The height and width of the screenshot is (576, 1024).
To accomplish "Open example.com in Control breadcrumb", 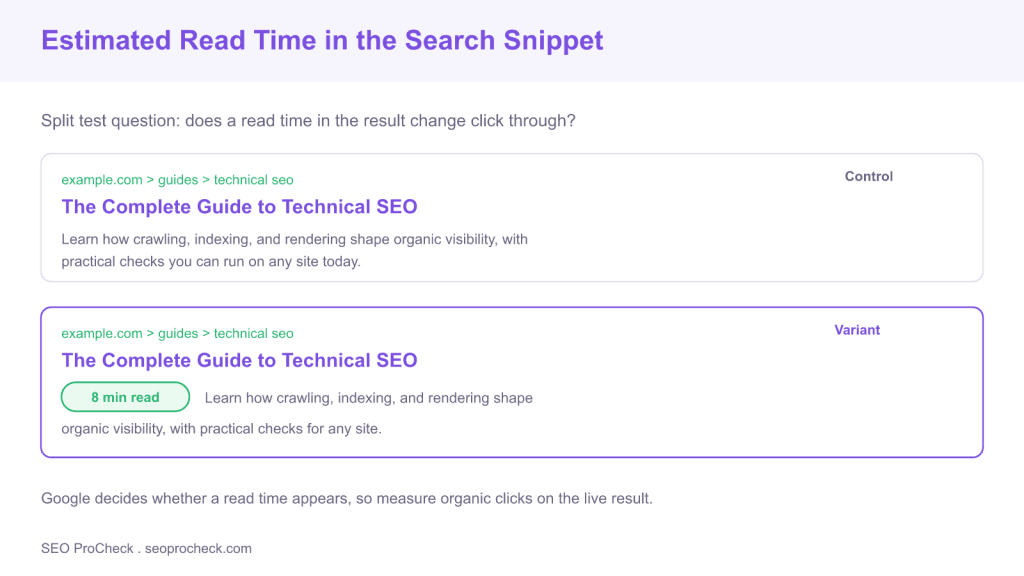I will coord(102,180).
